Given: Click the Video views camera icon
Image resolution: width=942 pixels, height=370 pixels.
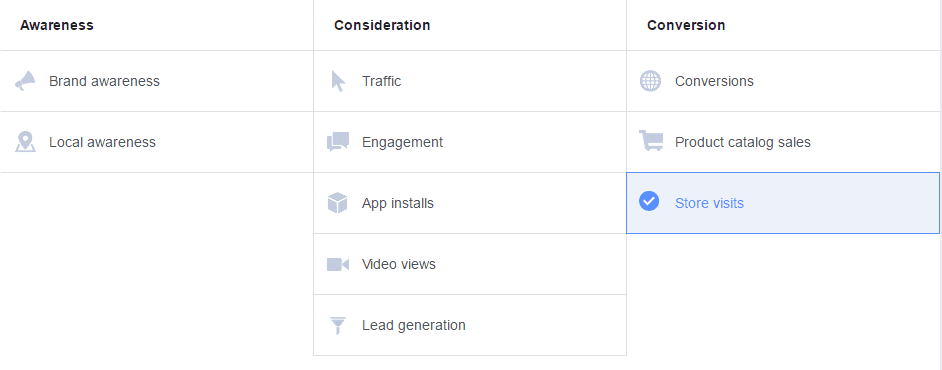Looking at the screenshot, I should tap(338, 264).
